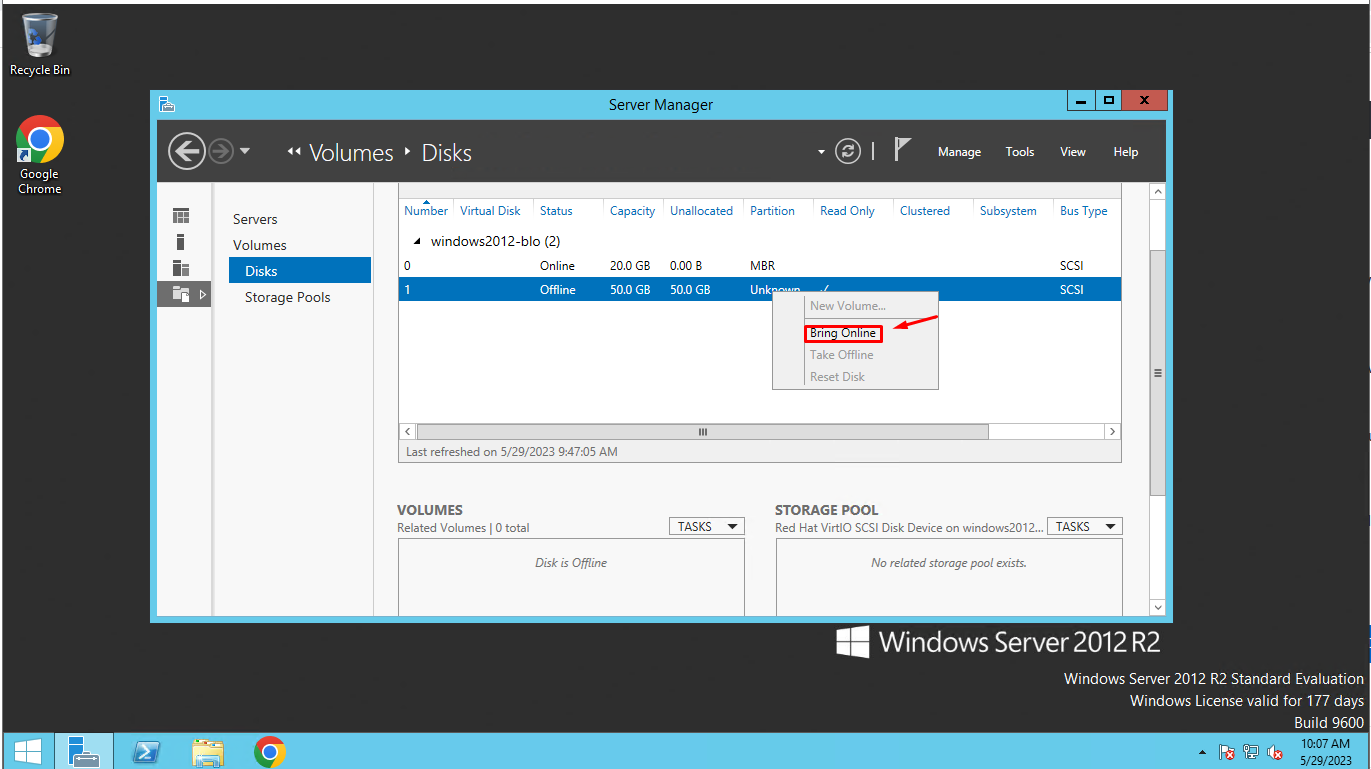Open Google Chrome desktop shortcut
This screenshot has height=769, width=1371.
tap(40, 155)
